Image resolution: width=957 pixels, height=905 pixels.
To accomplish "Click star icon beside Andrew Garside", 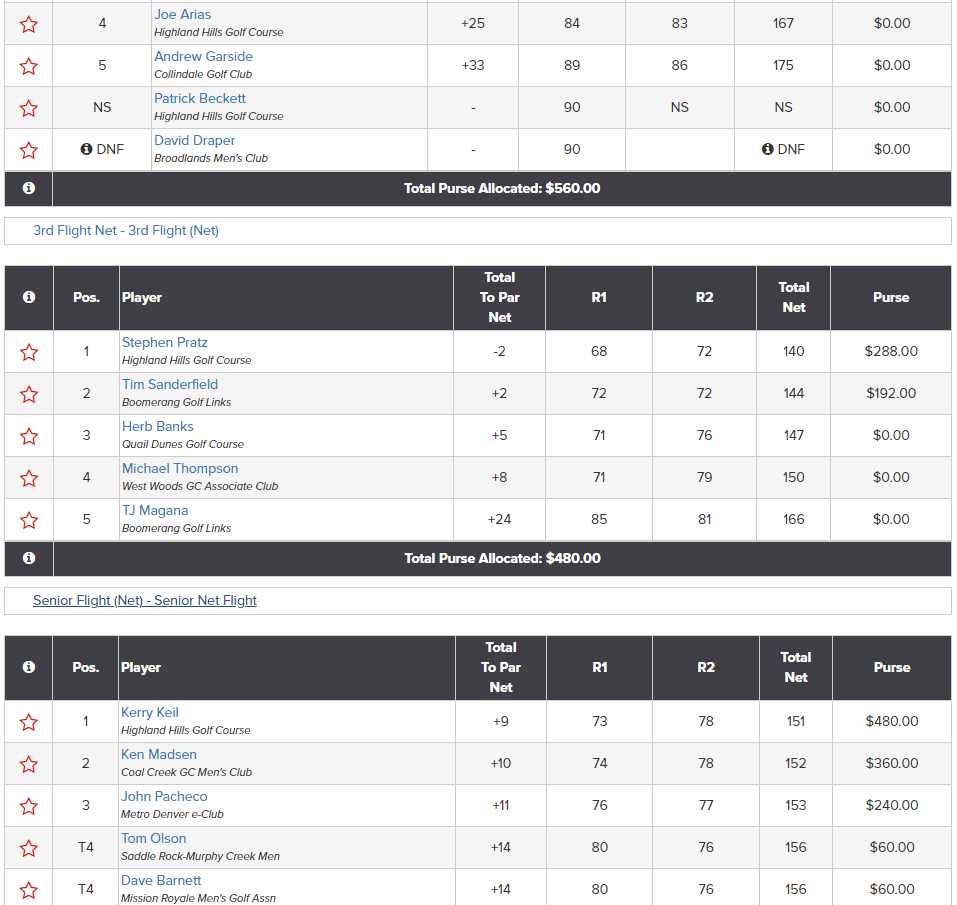I will (29, 66).
